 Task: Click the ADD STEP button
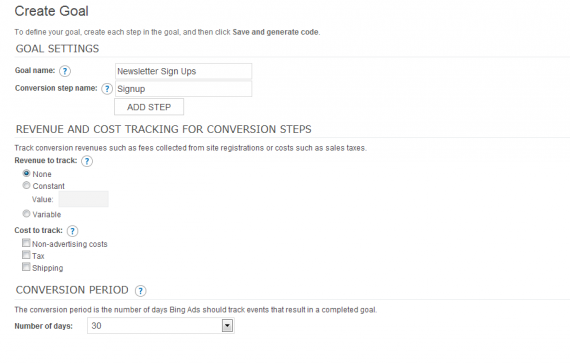tap(149, 107)
